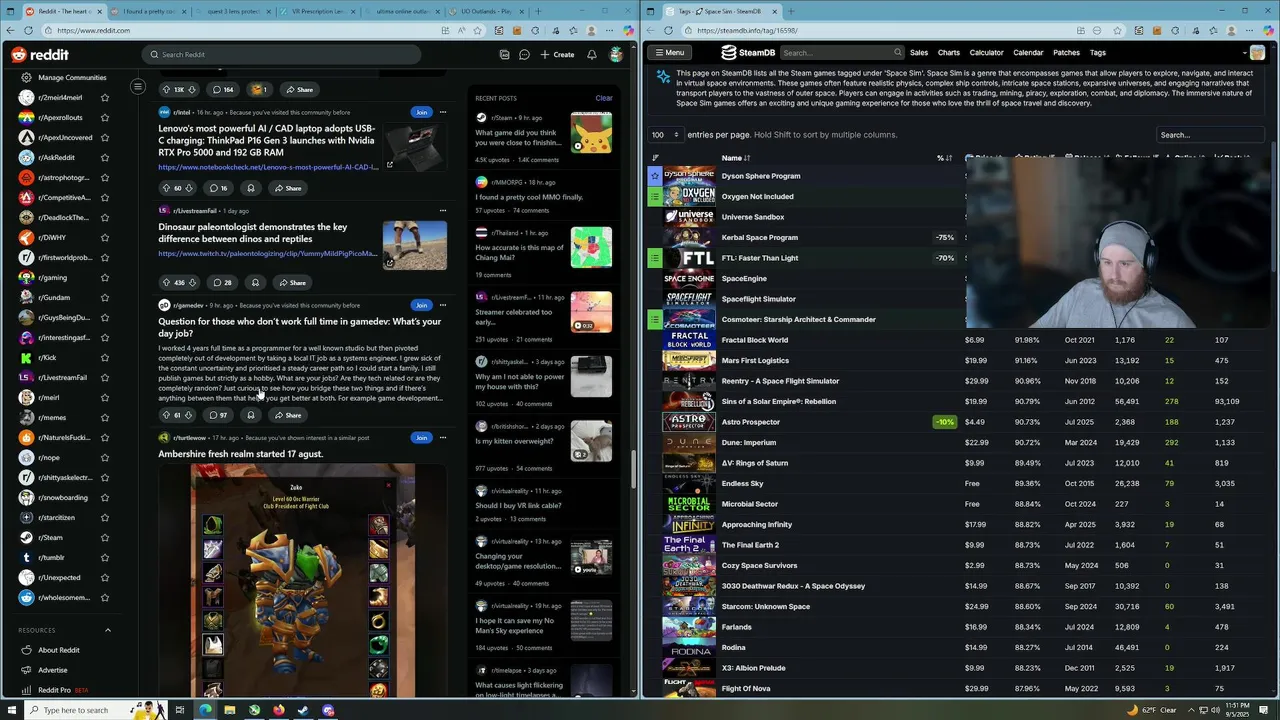Viewport: 1280px width, 720px height.
Task: Sort SteamDB table by % discount column
Action: 943,158
